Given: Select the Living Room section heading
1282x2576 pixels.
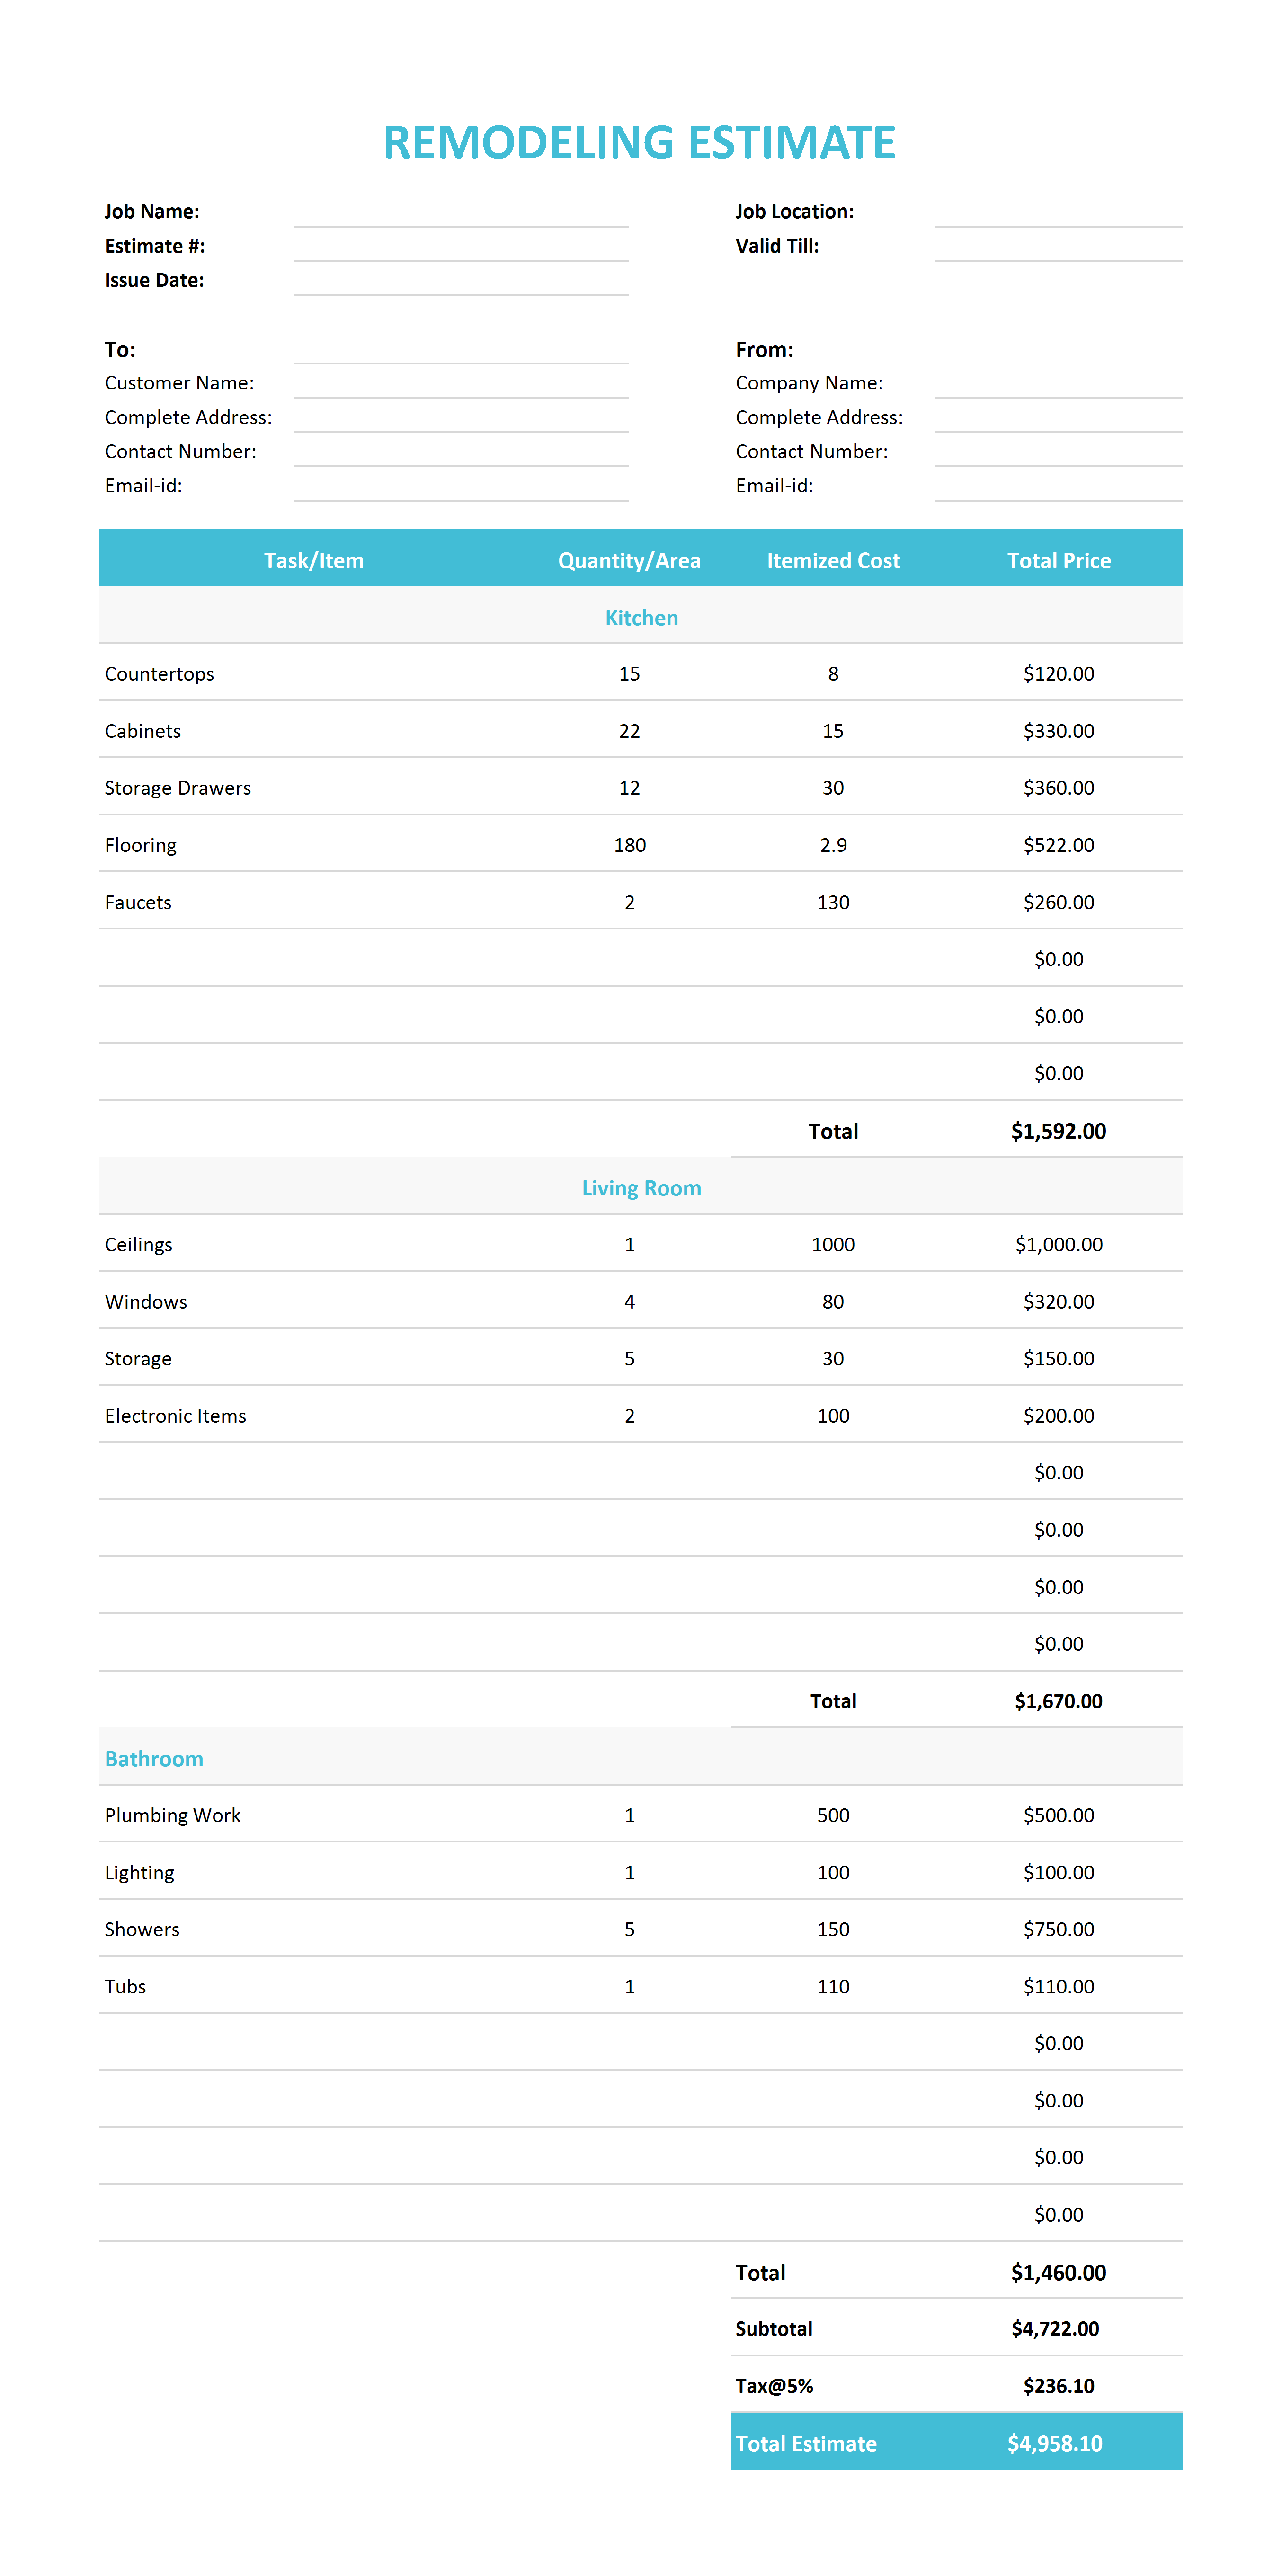Looking at the screenshot, I should click(x=641, y=1187).
